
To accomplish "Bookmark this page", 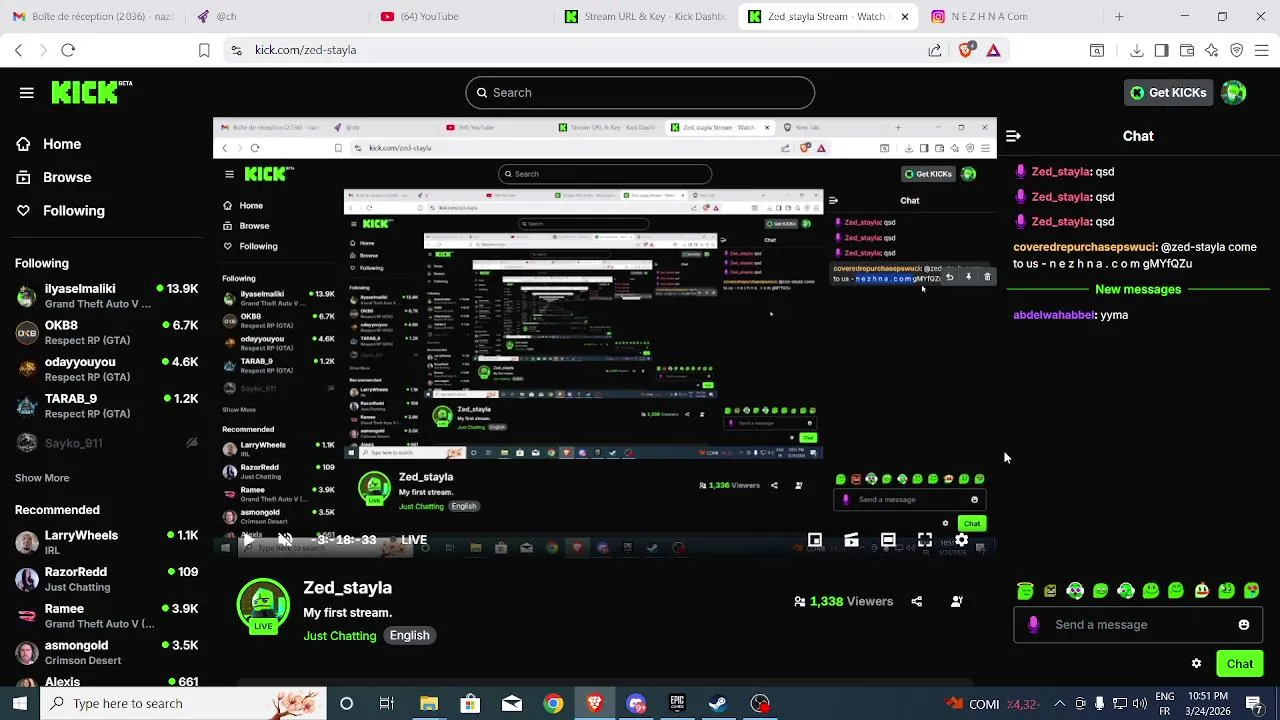I will (x=204, y=50).
